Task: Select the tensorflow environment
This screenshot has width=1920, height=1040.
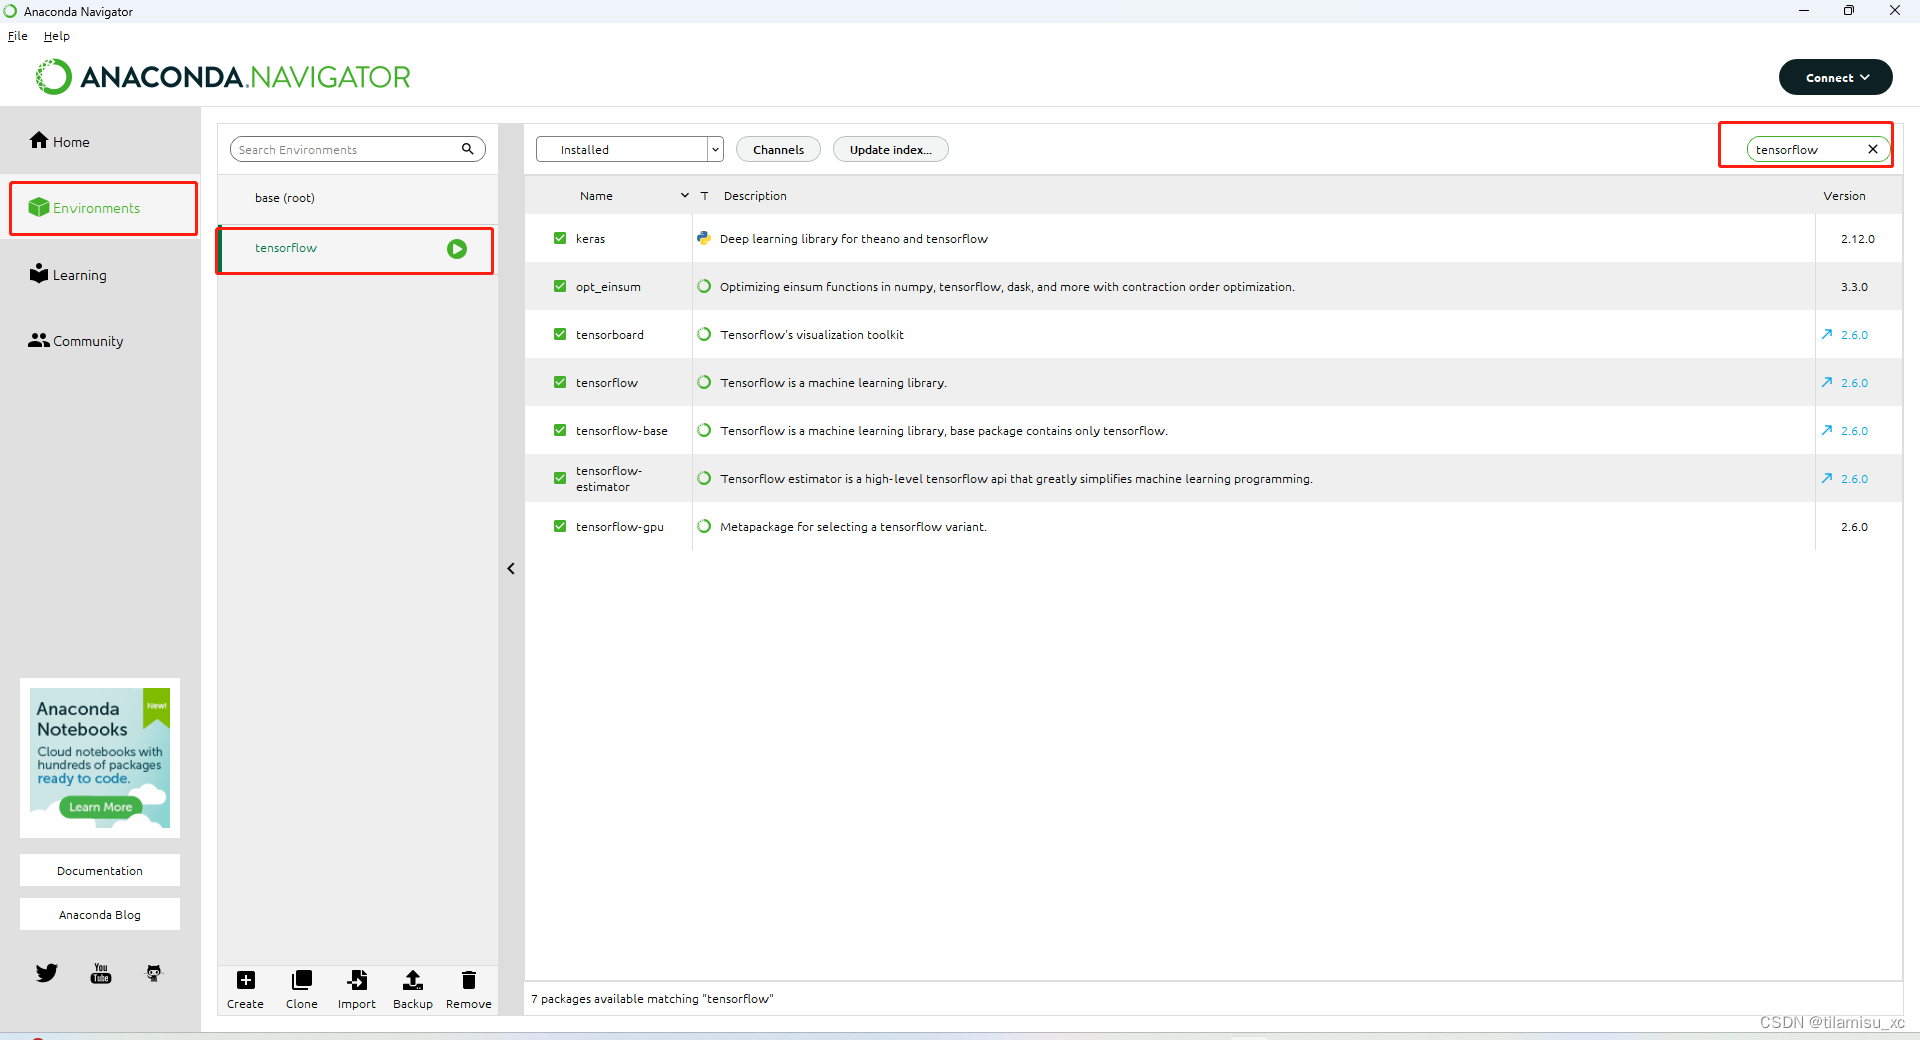Action: click(x=357, y=249)
